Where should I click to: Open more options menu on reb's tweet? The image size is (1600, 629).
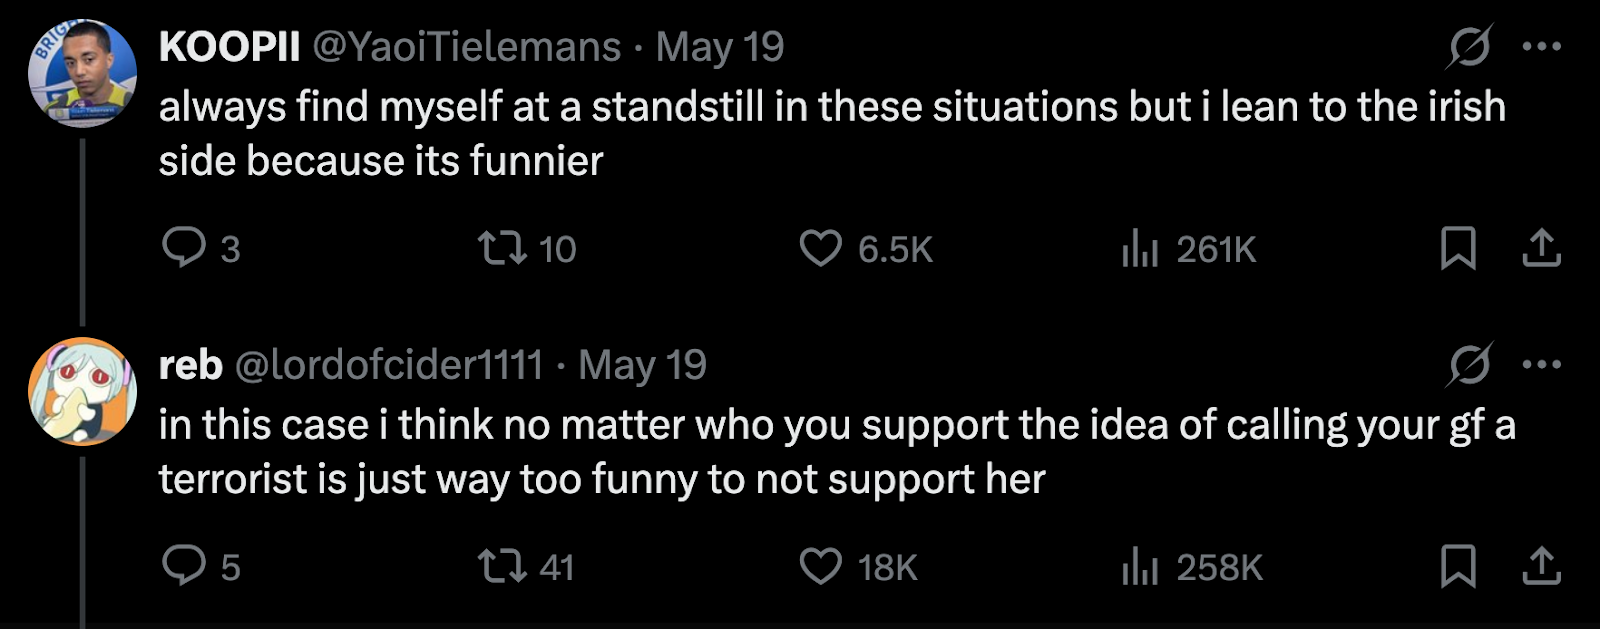[x=1541, y=364]
